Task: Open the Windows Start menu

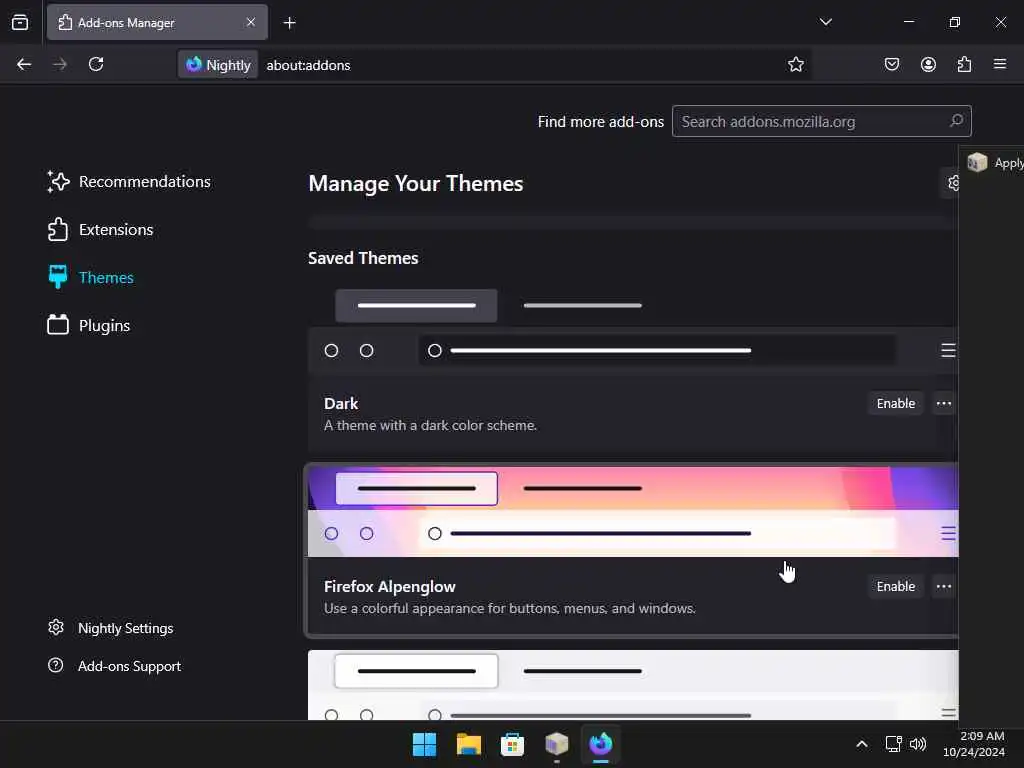Action: pos(424,744)
